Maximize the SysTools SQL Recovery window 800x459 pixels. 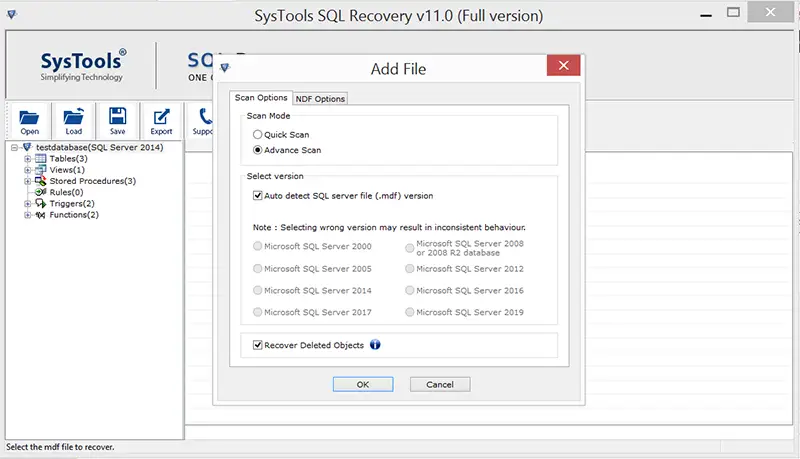click(x=733, y=13)
